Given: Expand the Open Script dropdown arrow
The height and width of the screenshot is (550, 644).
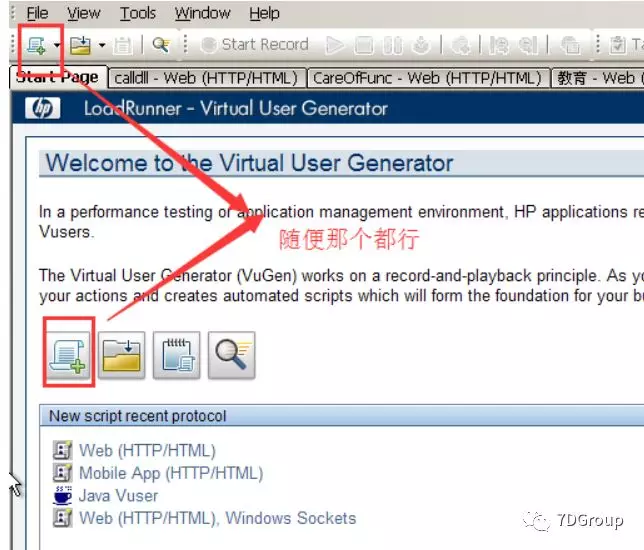Looking at the screenshot, I should coord(102,45).
